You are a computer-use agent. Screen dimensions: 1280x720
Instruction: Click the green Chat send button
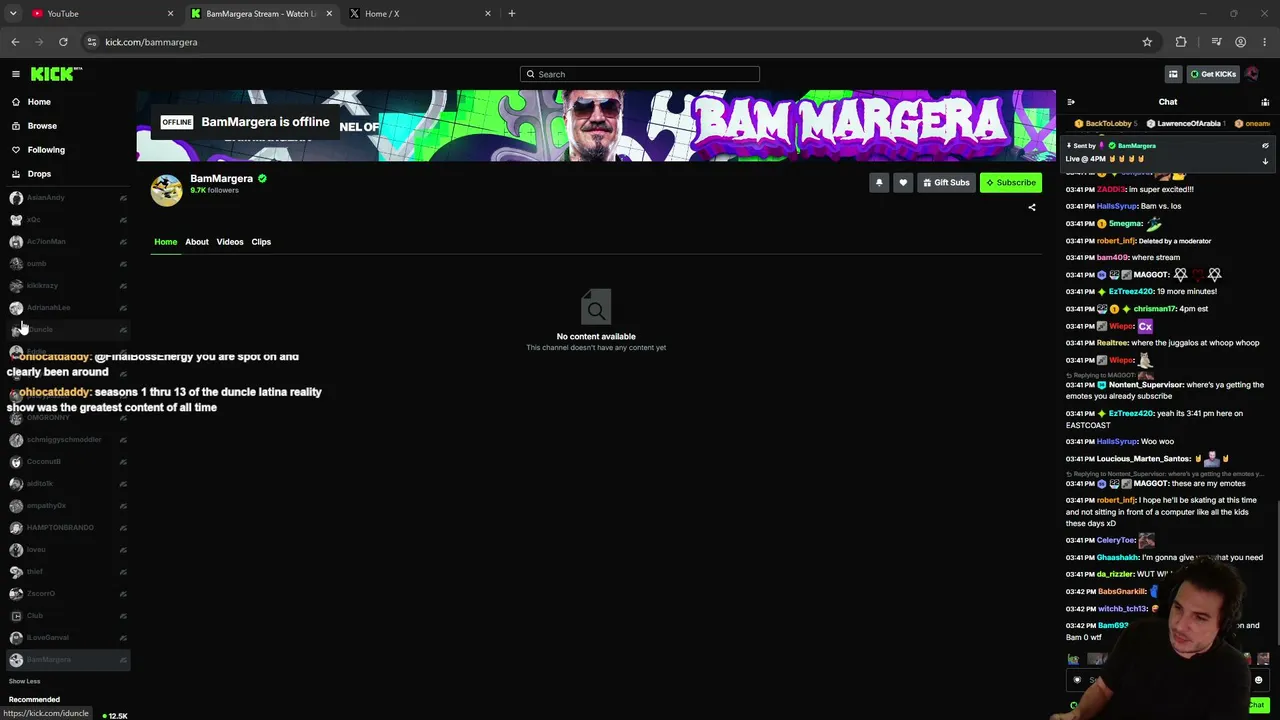1255,705
